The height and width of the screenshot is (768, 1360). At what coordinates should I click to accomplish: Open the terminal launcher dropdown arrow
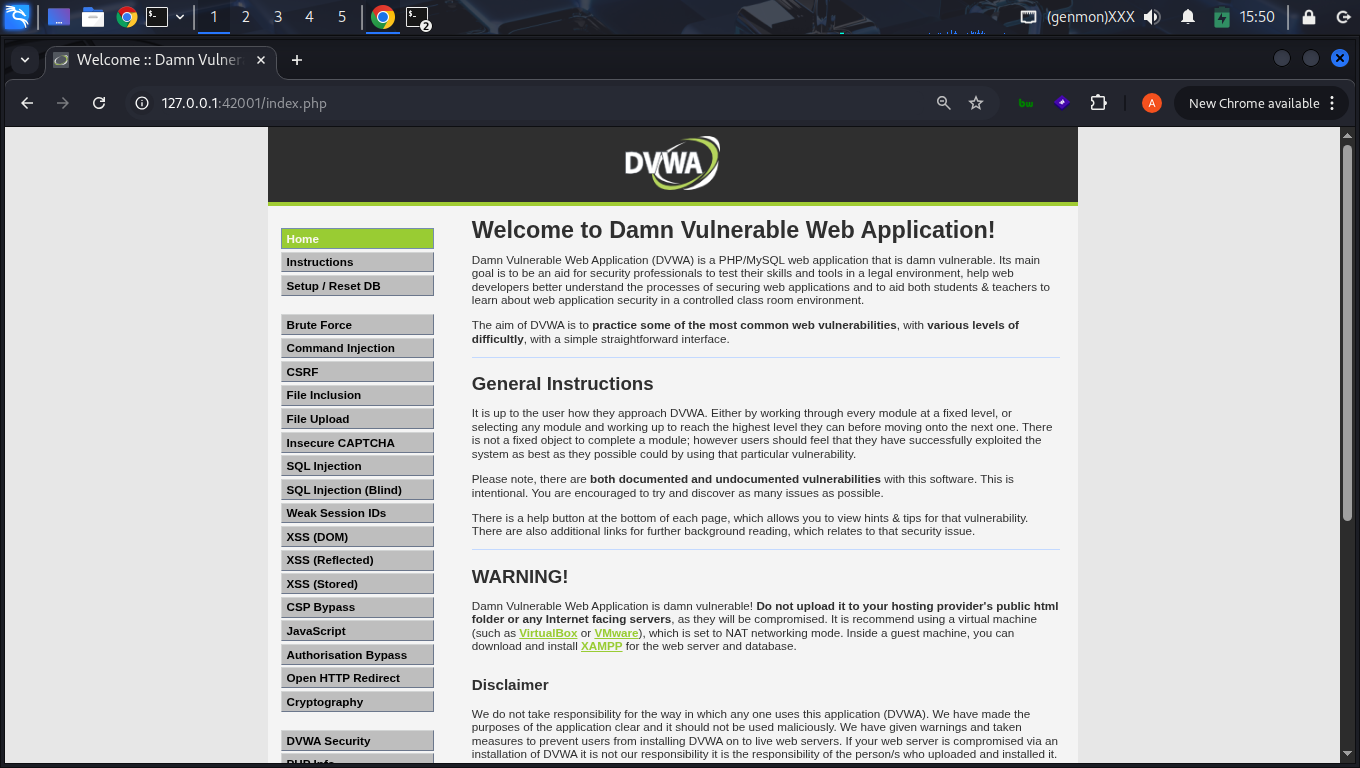coord(180,17)
